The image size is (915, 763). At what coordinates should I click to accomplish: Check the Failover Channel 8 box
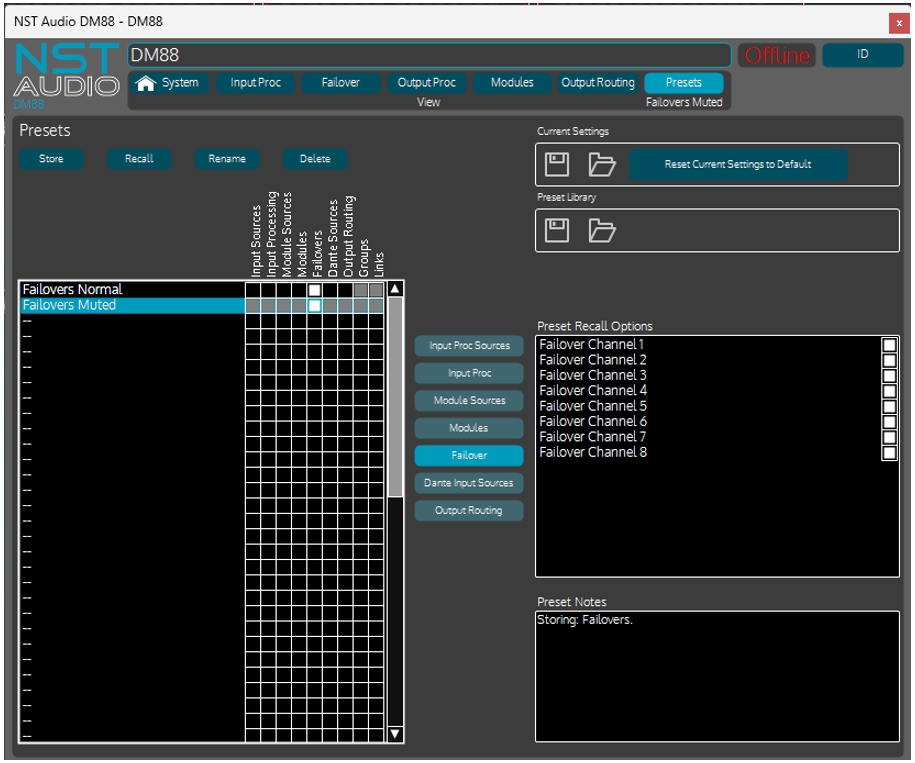889,453
